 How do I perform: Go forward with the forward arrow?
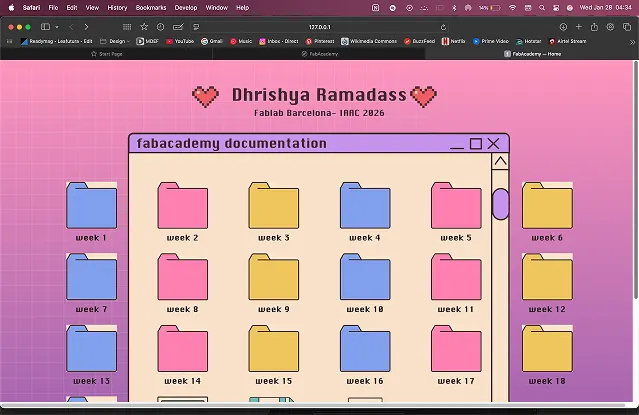[x=86, y=27]
